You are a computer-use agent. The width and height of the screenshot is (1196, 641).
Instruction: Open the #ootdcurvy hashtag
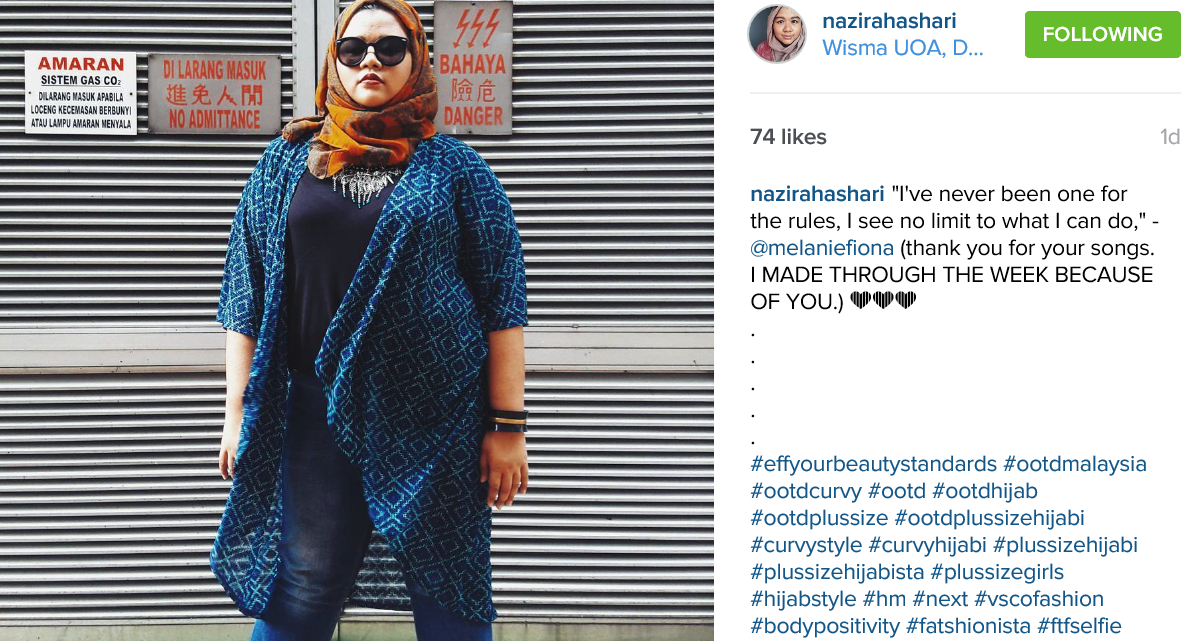click(x=805, y=491)
